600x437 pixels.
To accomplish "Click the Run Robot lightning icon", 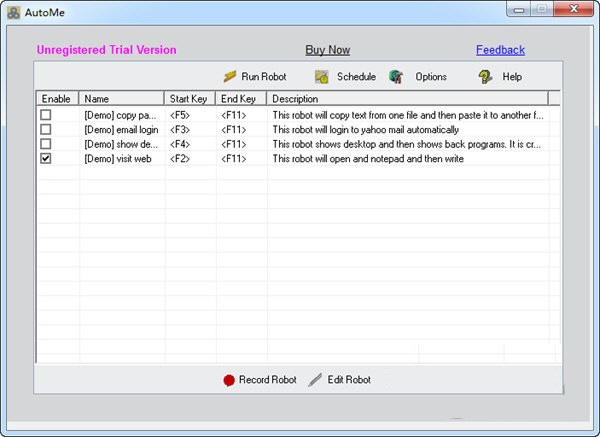I will [229, 77].
